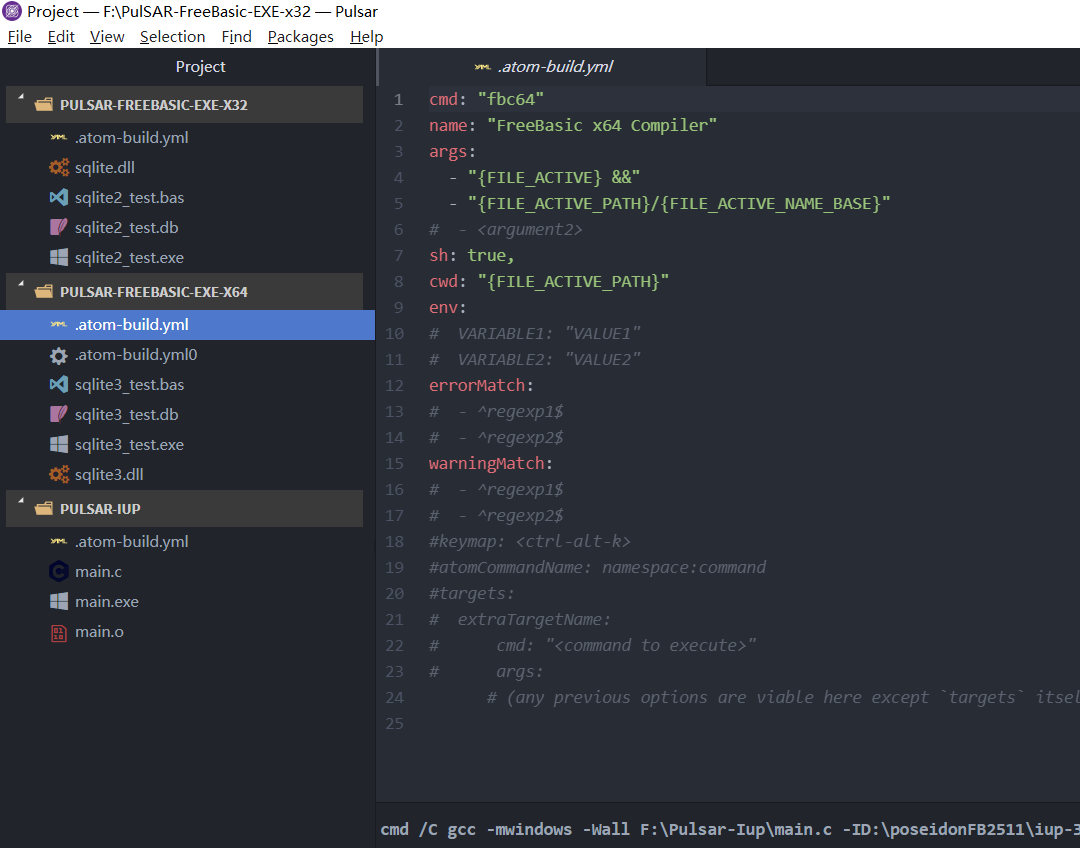Collapse the PULSAR-FREEBASIC-EXE-X32 folder arrow
Viewport: 1080px width, 848px height.
tap(21, 97)
